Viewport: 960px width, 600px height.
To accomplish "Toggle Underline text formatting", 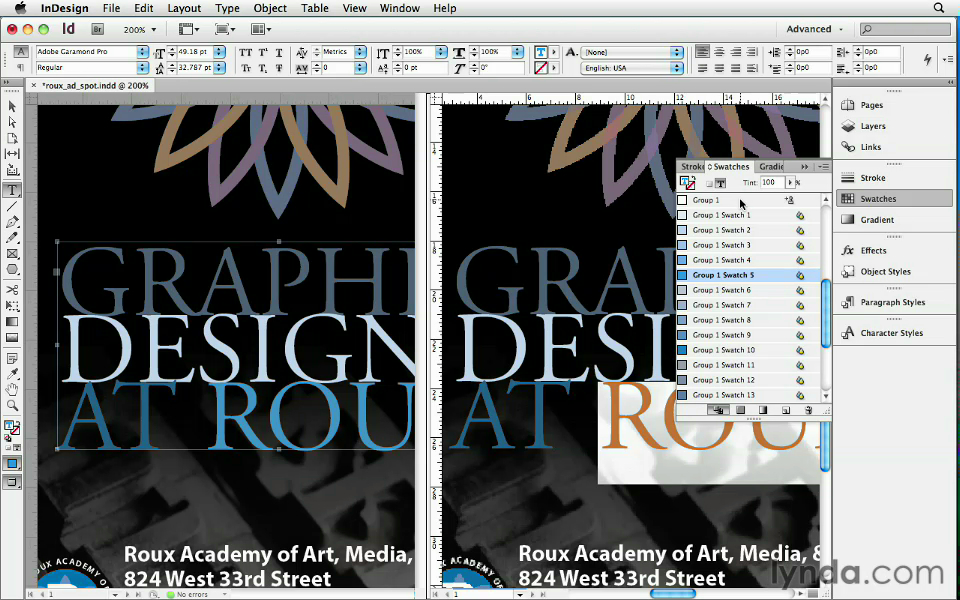I will 279,53.
